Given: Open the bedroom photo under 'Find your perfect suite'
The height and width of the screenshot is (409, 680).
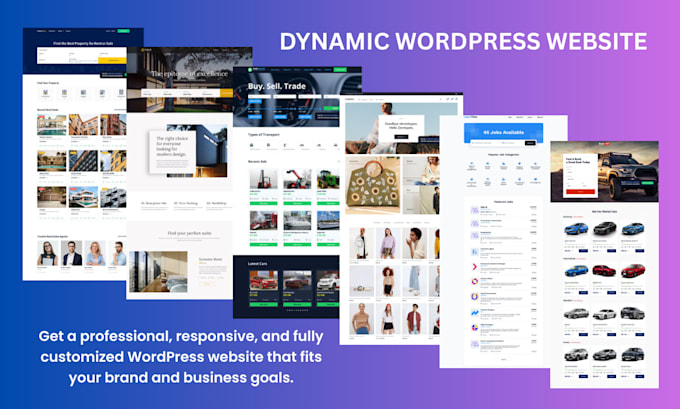Looking at the screenshot, I should click(x=158, y=272).
